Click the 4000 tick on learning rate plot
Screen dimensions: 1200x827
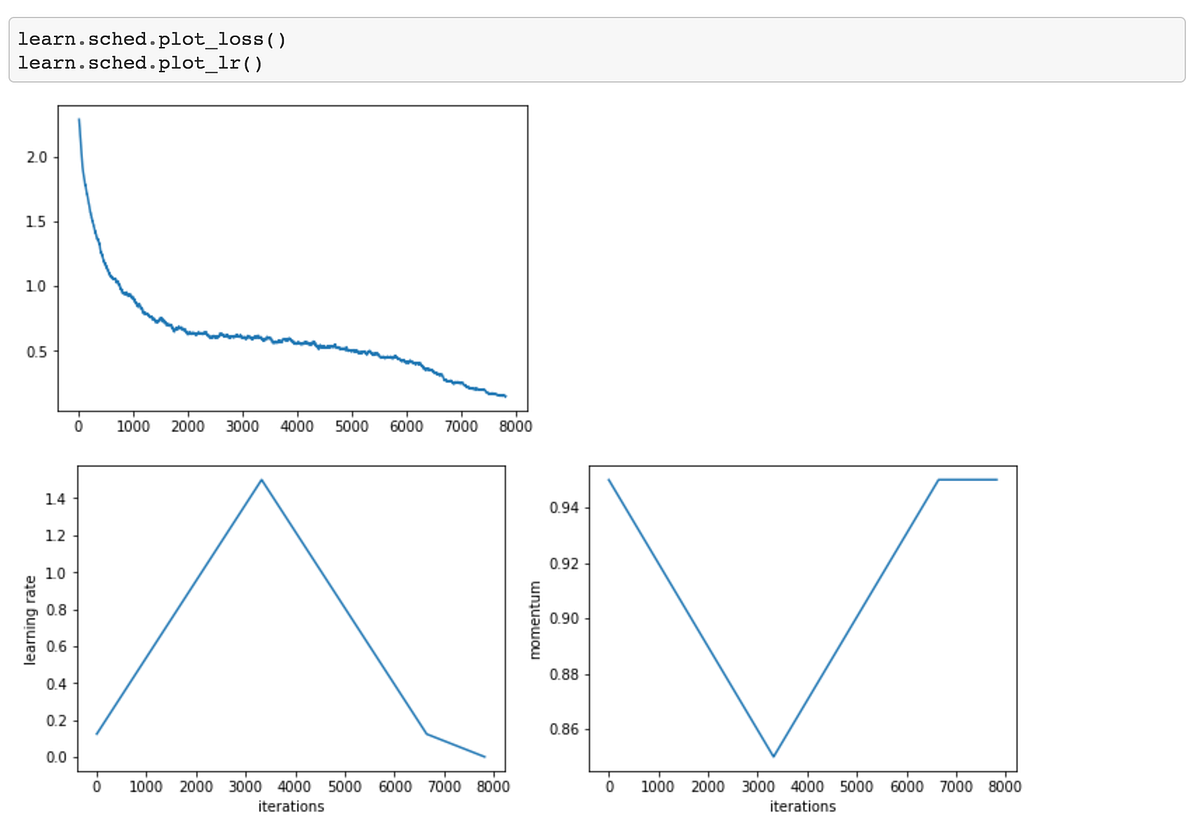pos(295,786)
